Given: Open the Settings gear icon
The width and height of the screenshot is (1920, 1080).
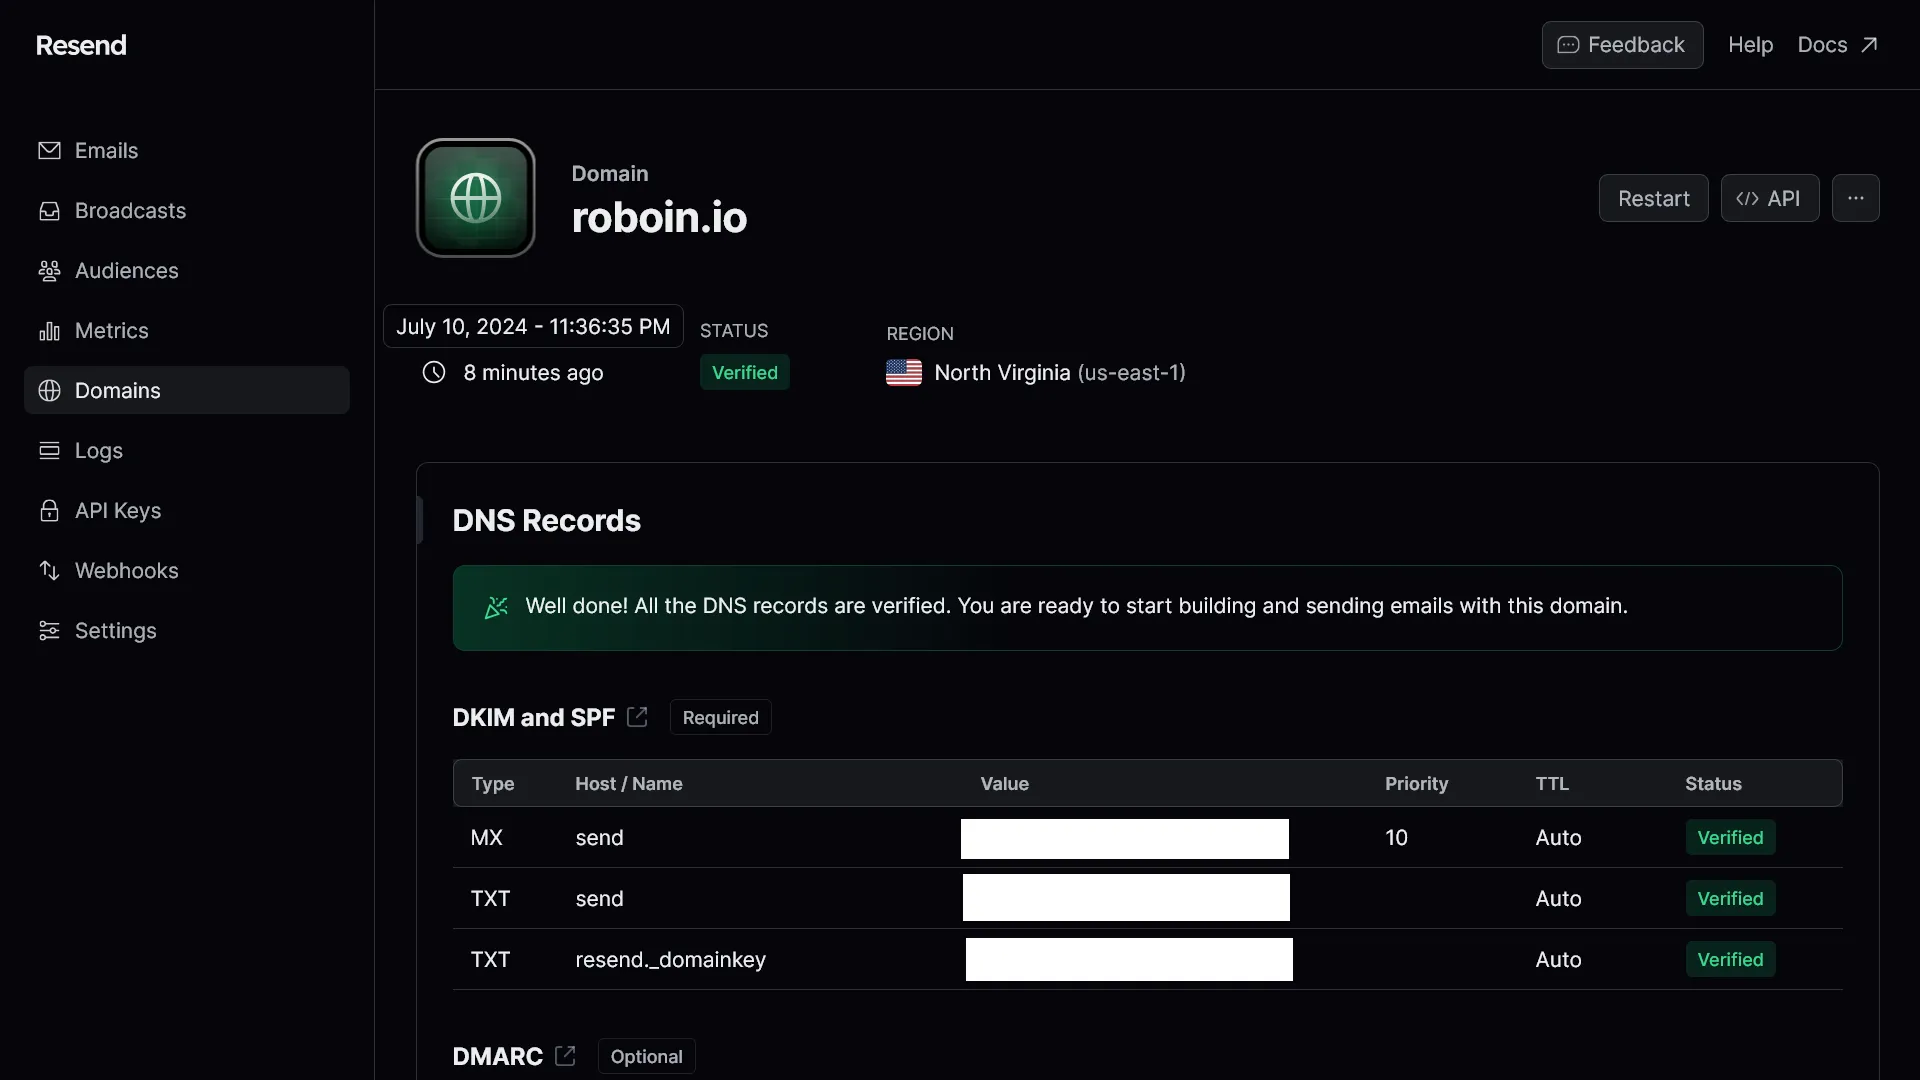Looking at the screenshot, I should (x=47, y=630).
